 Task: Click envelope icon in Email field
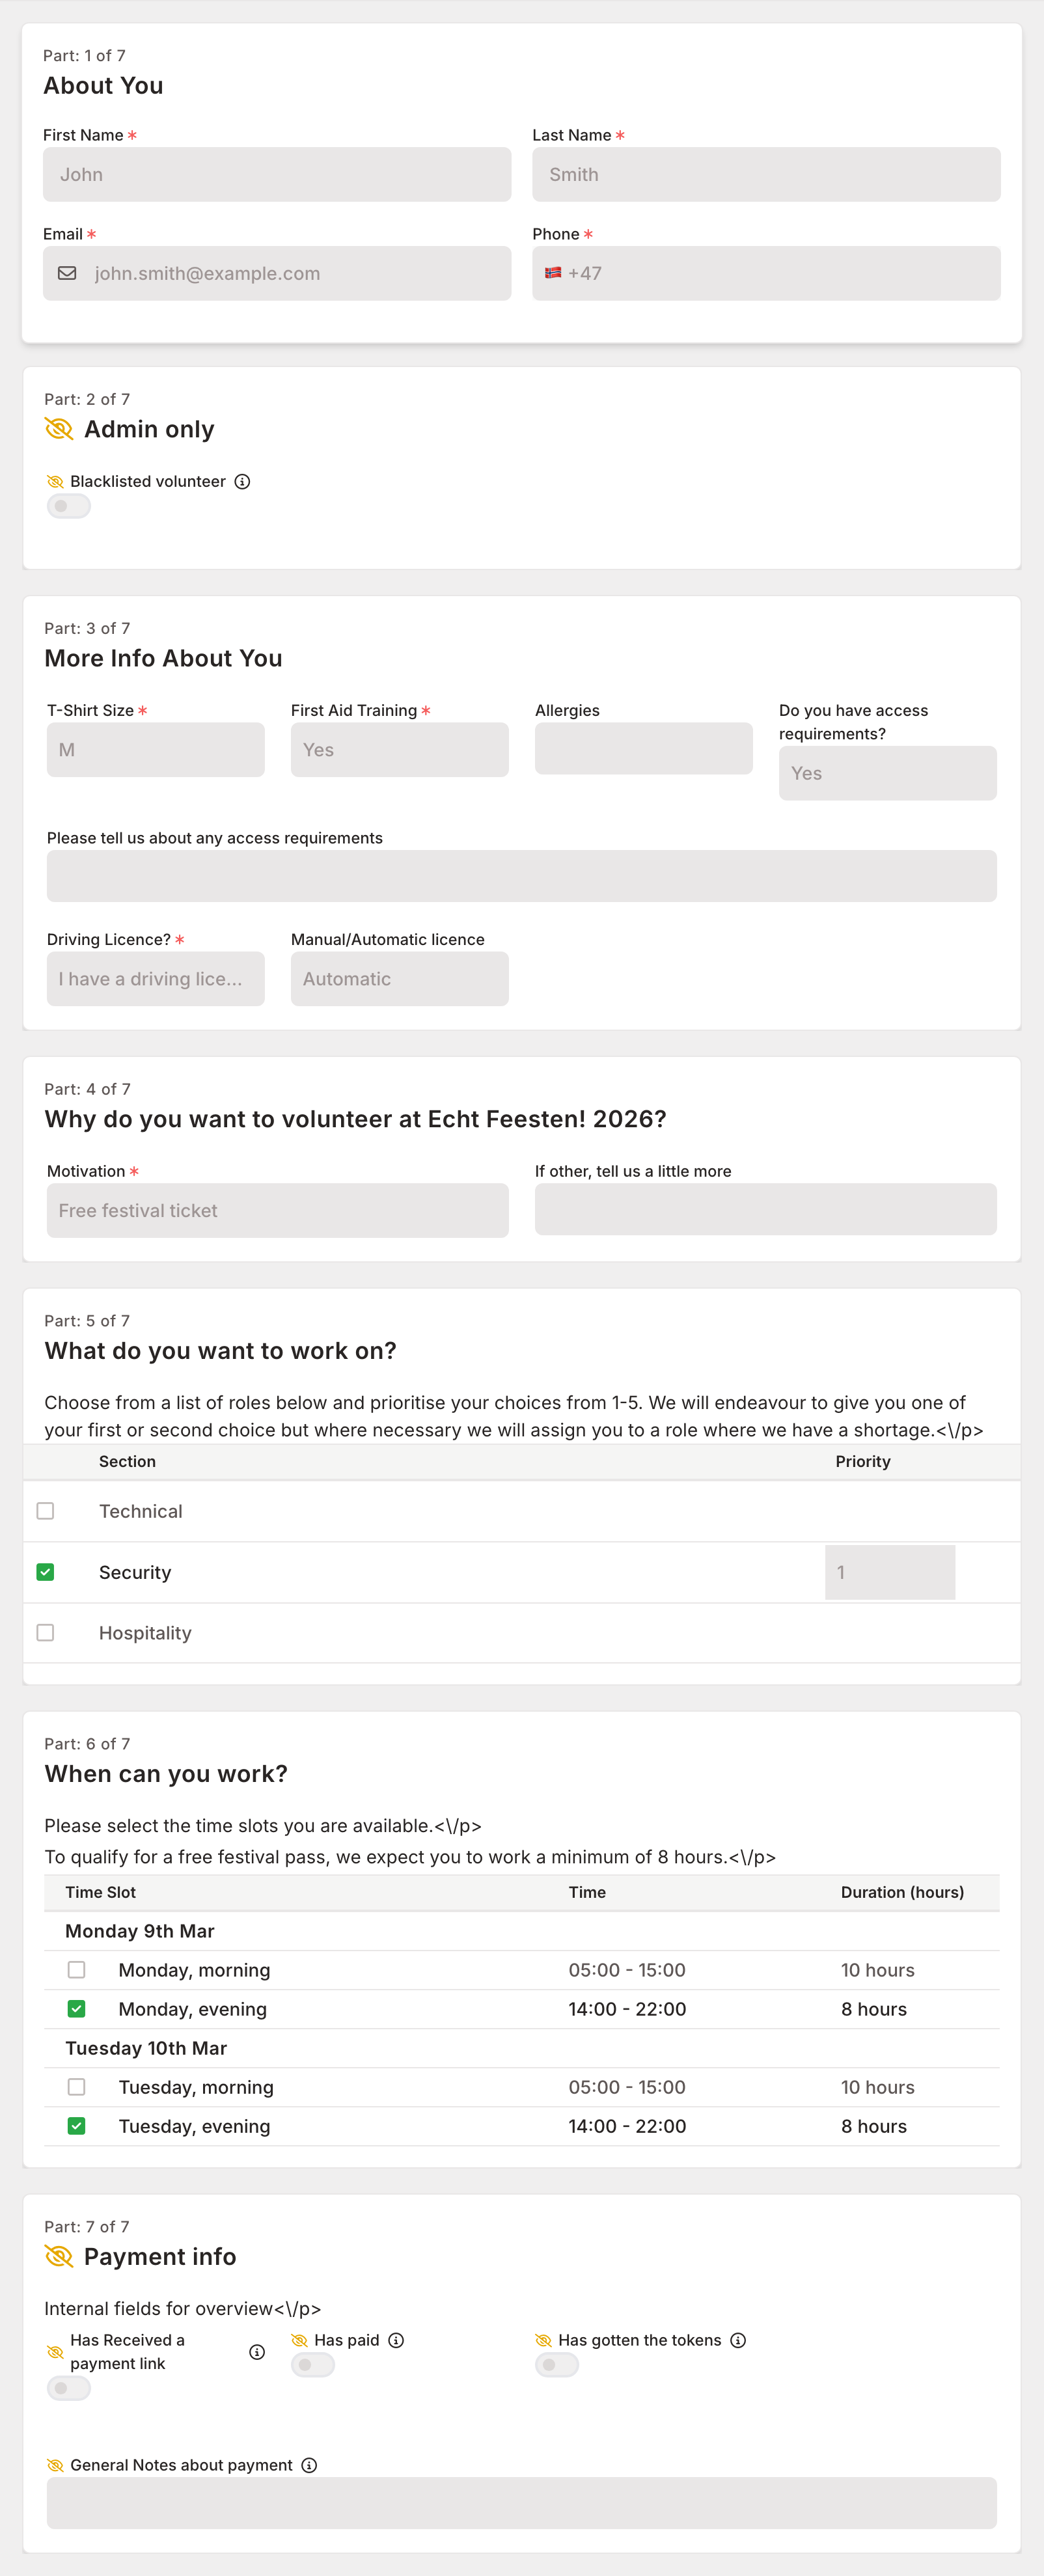[x=67, y=273]
